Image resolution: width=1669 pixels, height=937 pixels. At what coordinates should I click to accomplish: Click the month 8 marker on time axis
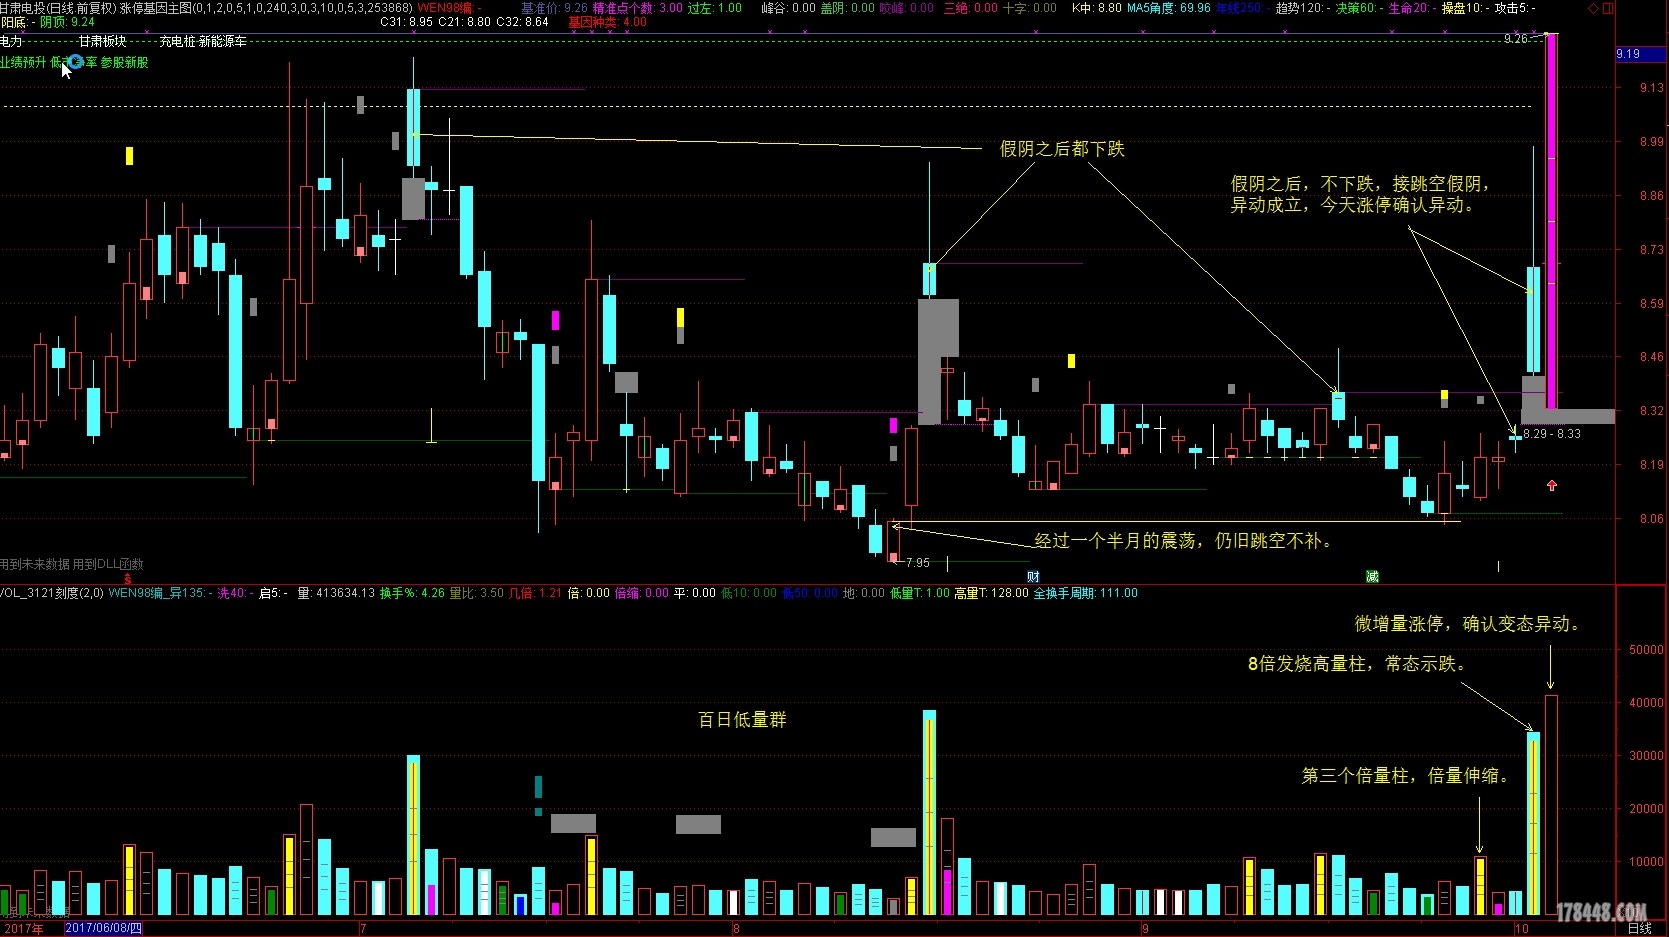(x=736, y=929)
